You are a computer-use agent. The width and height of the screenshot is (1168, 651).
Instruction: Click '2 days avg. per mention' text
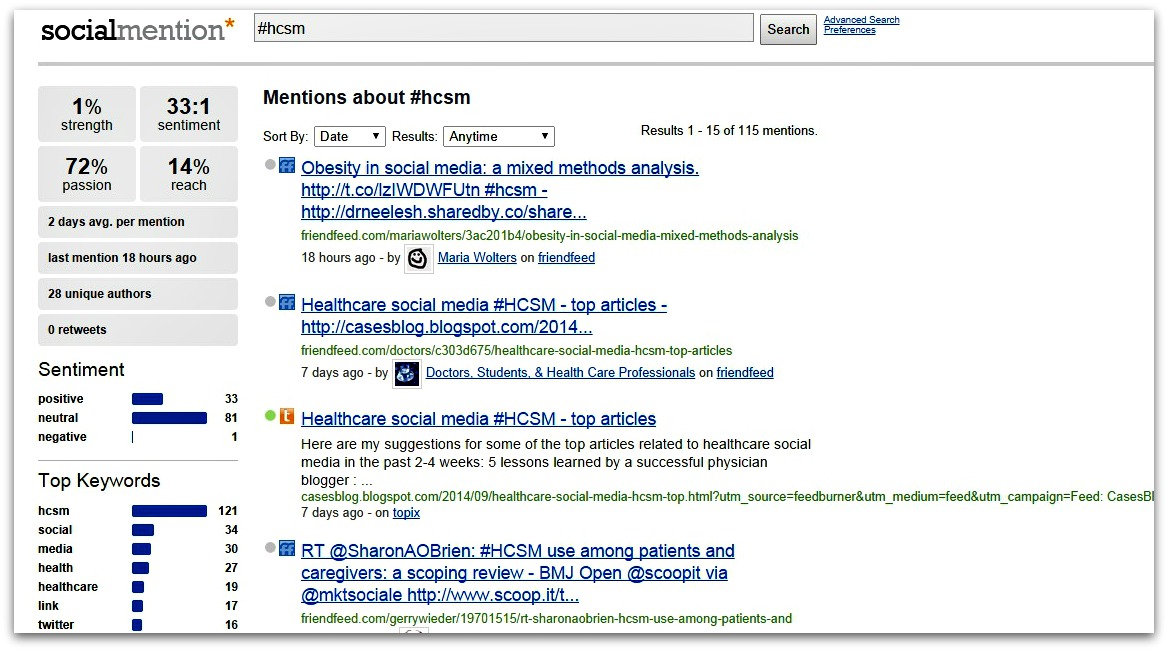pos(116,222)
